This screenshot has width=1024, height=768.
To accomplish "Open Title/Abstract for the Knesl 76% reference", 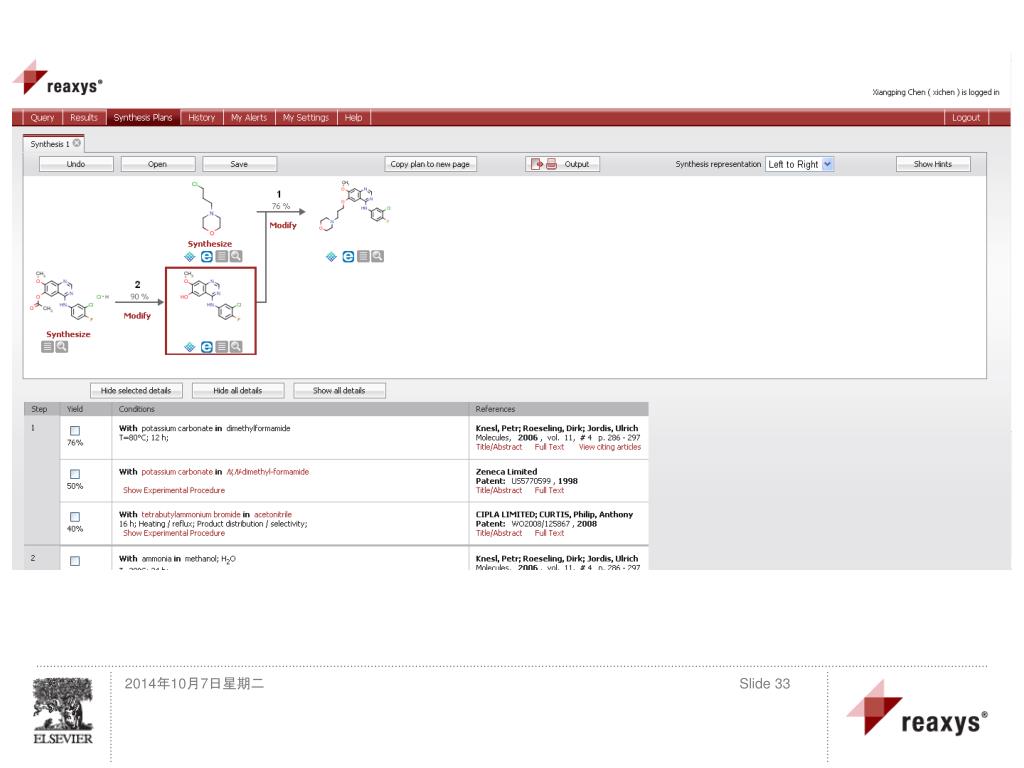I will 499,447.
